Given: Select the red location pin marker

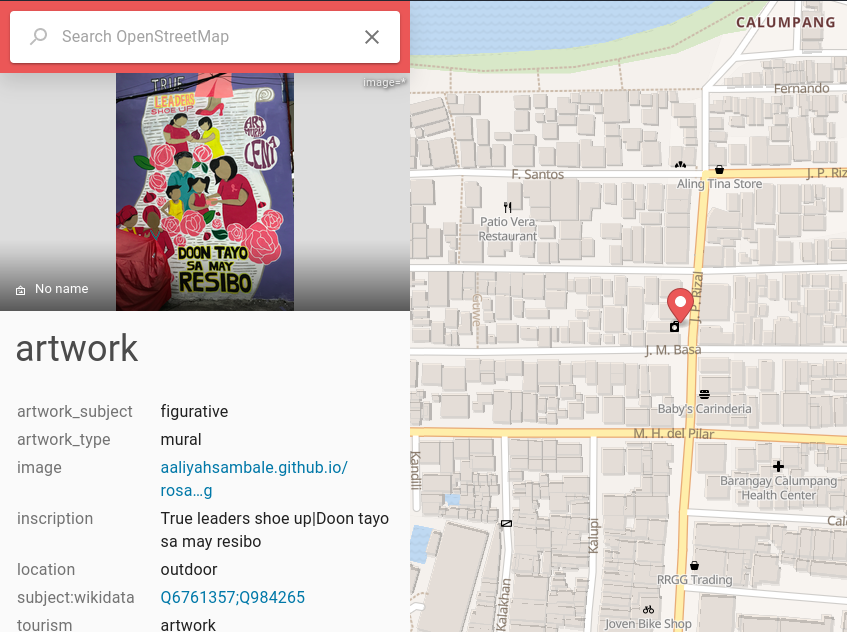Looking at the screenshot, I should pyautogui.click(x=680, y=305).
